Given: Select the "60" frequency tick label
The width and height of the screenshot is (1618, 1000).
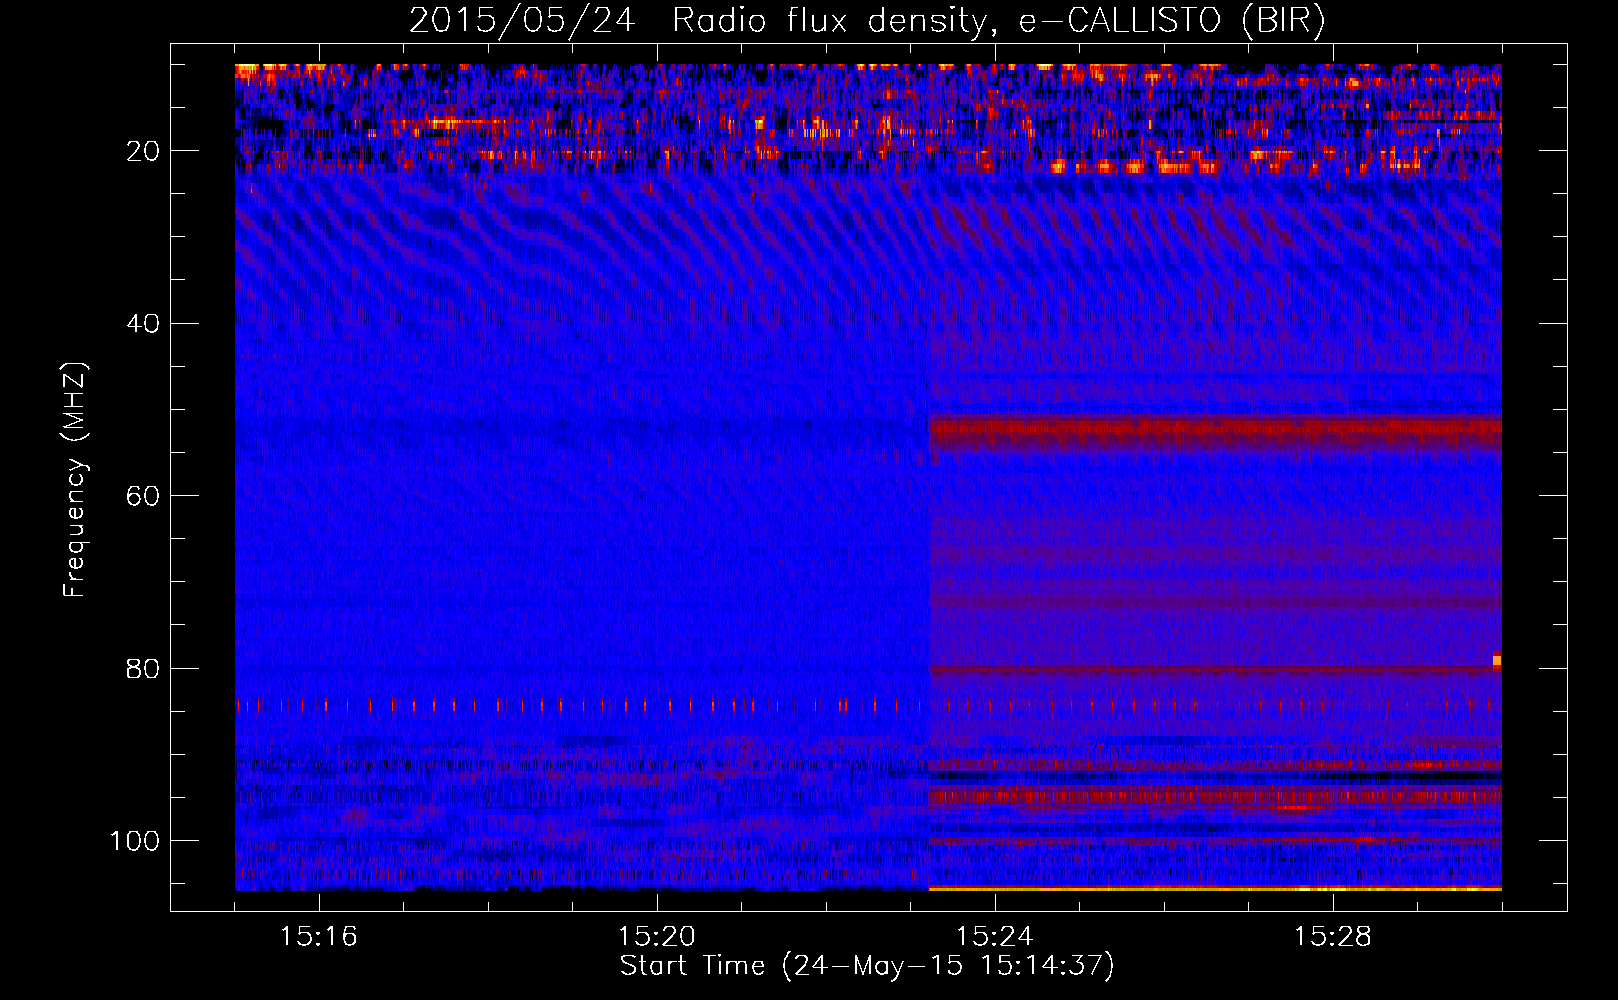Looking at the screenshot, I should click(143, 496).
